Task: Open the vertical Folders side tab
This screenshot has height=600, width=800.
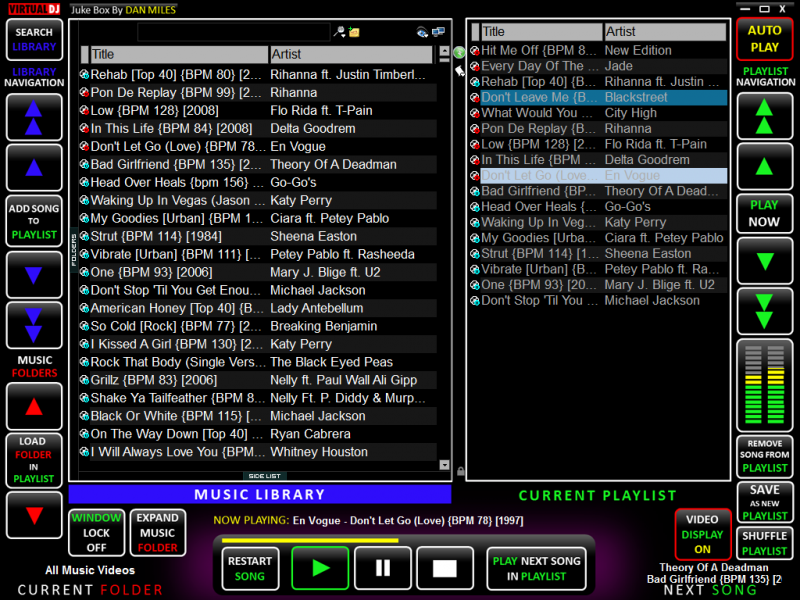Action: [x=73, y=250]
